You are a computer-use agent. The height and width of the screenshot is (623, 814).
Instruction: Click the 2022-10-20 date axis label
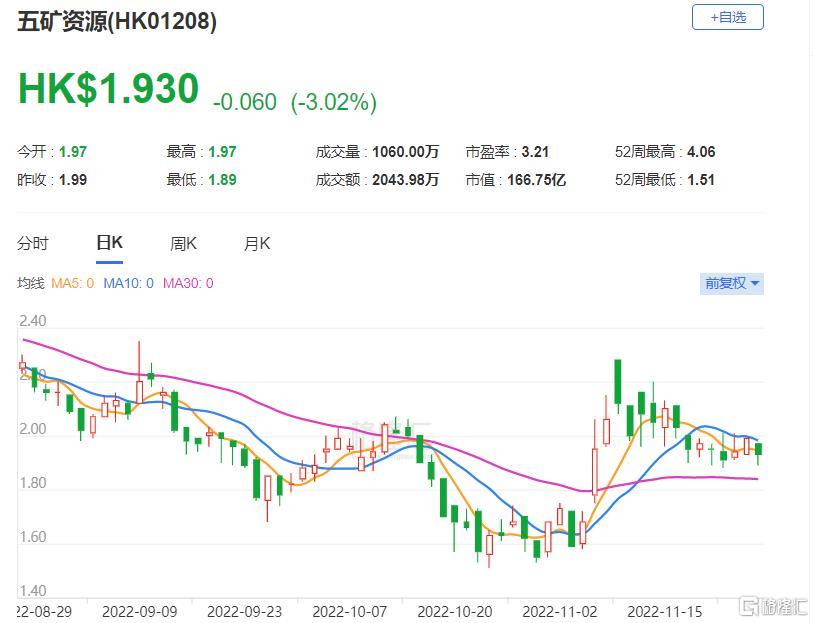455,612
